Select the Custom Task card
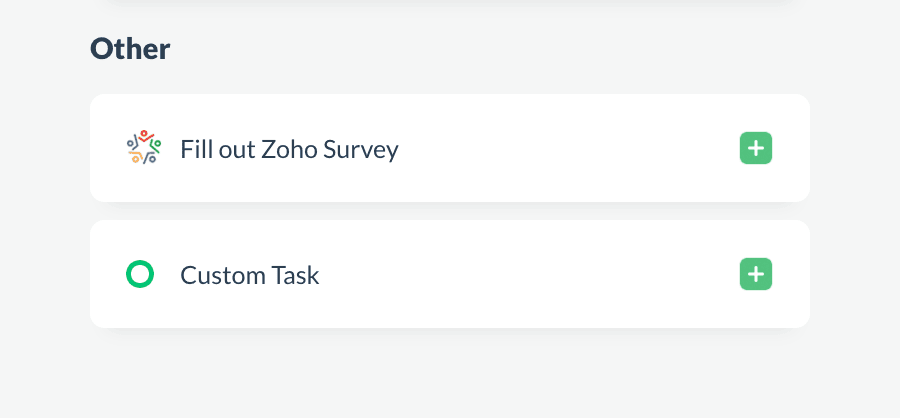The width and height of the screenshot is (900, 418). [449, 274]
